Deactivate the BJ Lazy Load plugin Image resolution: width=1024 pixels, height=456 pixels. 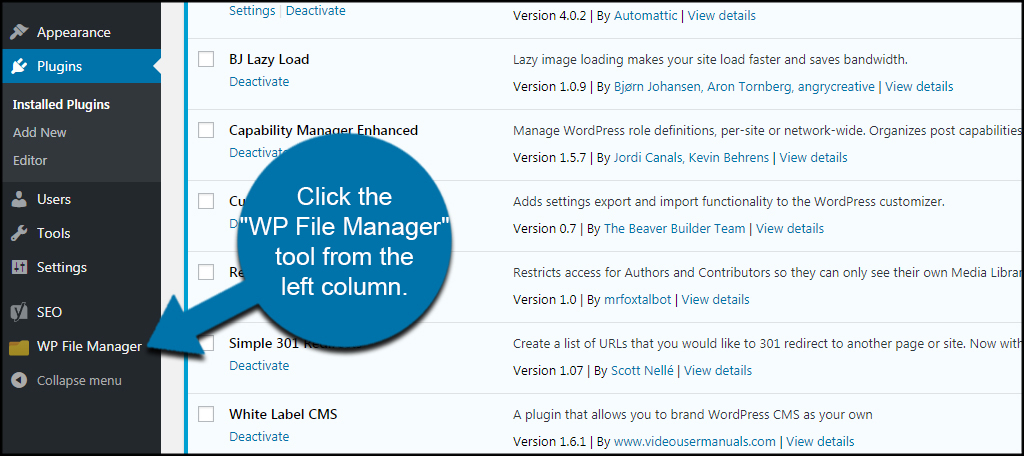pyautogui.click(x=259, y=82)
